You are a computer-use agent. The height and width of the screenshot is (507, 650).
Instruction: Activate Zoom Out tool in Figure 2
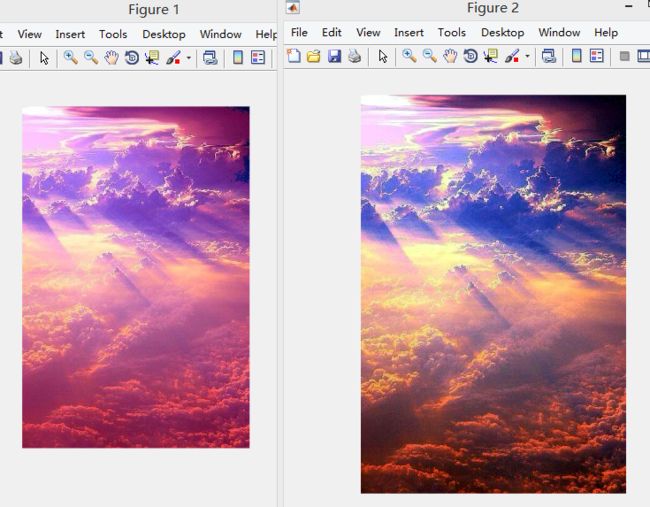tap(429, 56)
